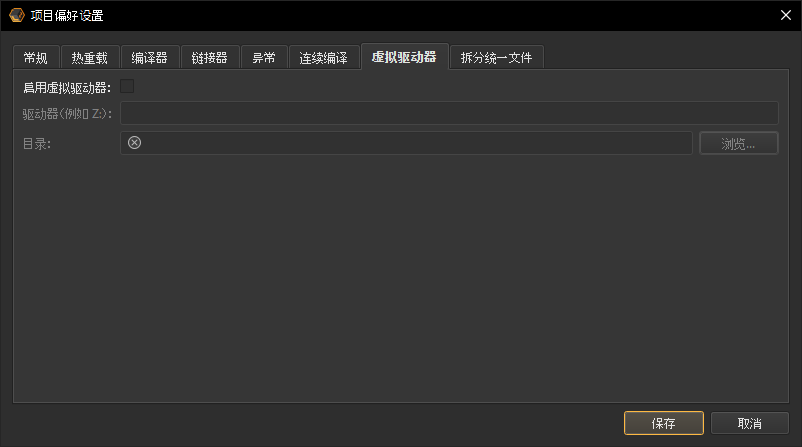Click the error icon in 目录 field
Viewport: 802px width, 447px height.
tap(135, 143)
